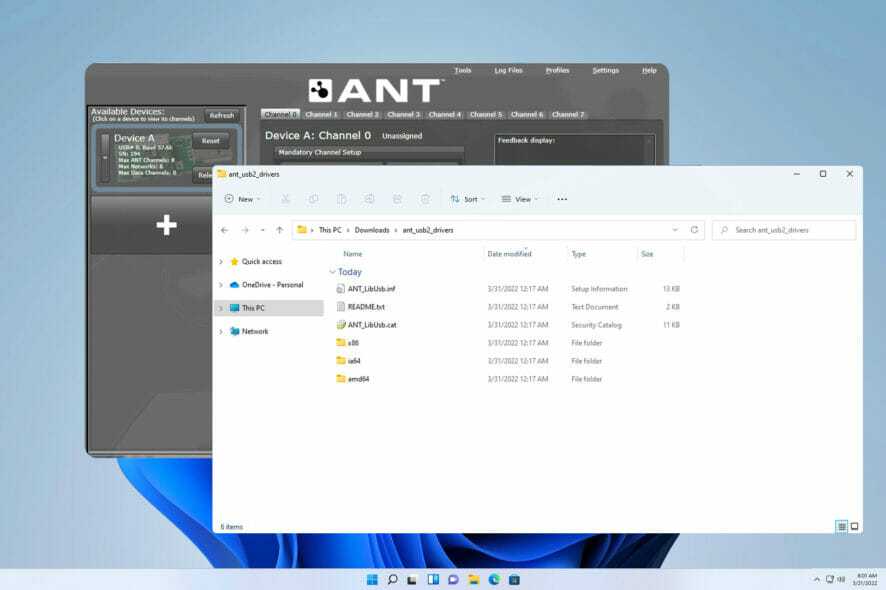The height and width of the screenshot is (590, 886).
Task: Click the Type column header
Action: [x=579, y=254]
